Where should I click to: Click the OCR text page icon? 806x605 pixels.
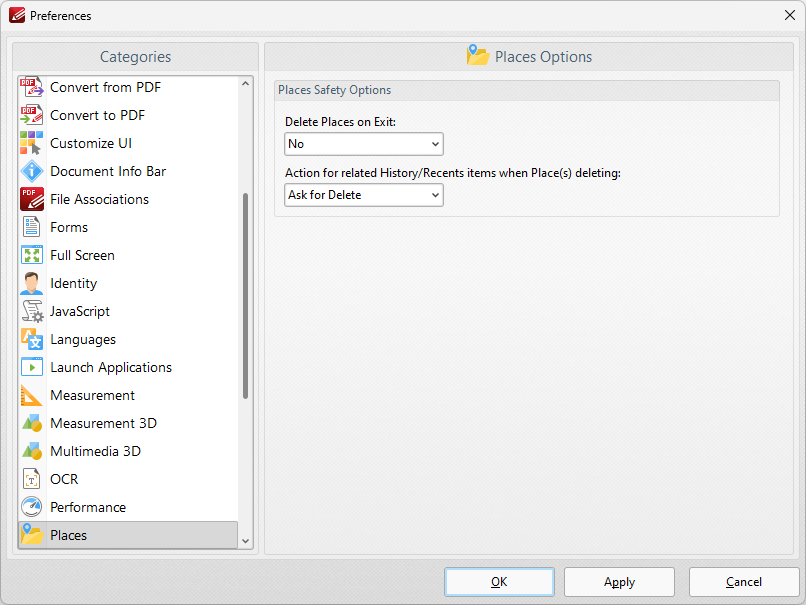(x=32, y=479)
